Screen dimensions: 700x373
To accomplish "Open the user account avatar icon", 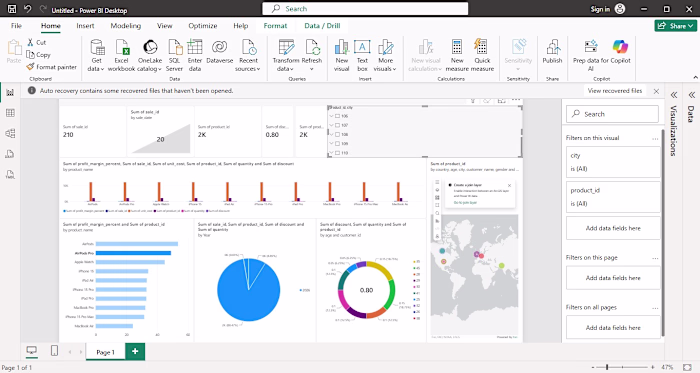I will [620, 9].
